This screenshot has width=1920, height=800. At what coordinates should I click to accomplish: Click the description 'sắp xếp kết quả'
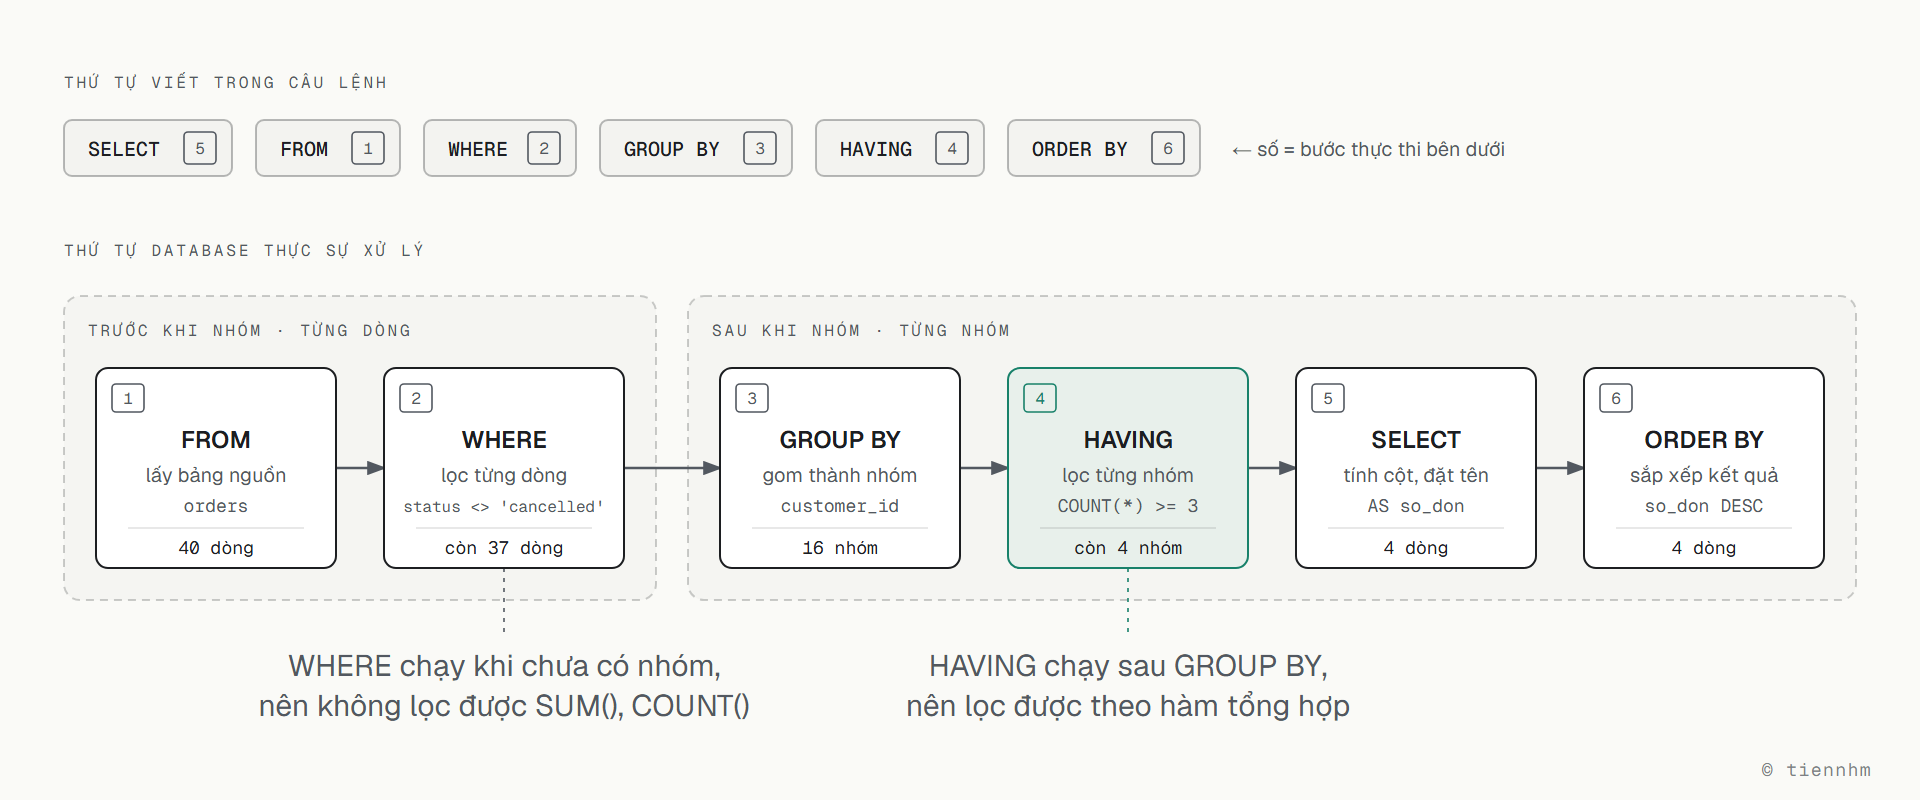click(x=1704, y=475)
